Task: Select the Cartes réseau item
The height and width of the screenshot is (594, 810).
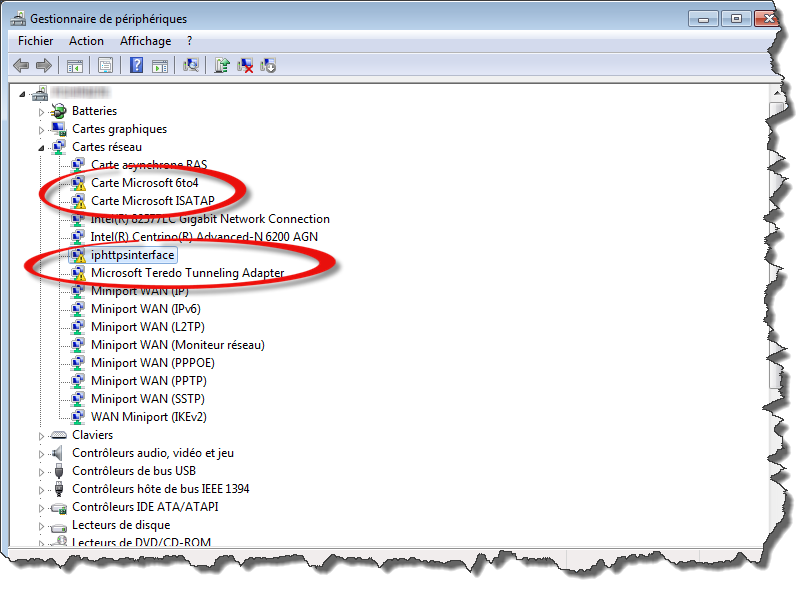Action: (107, 147)
